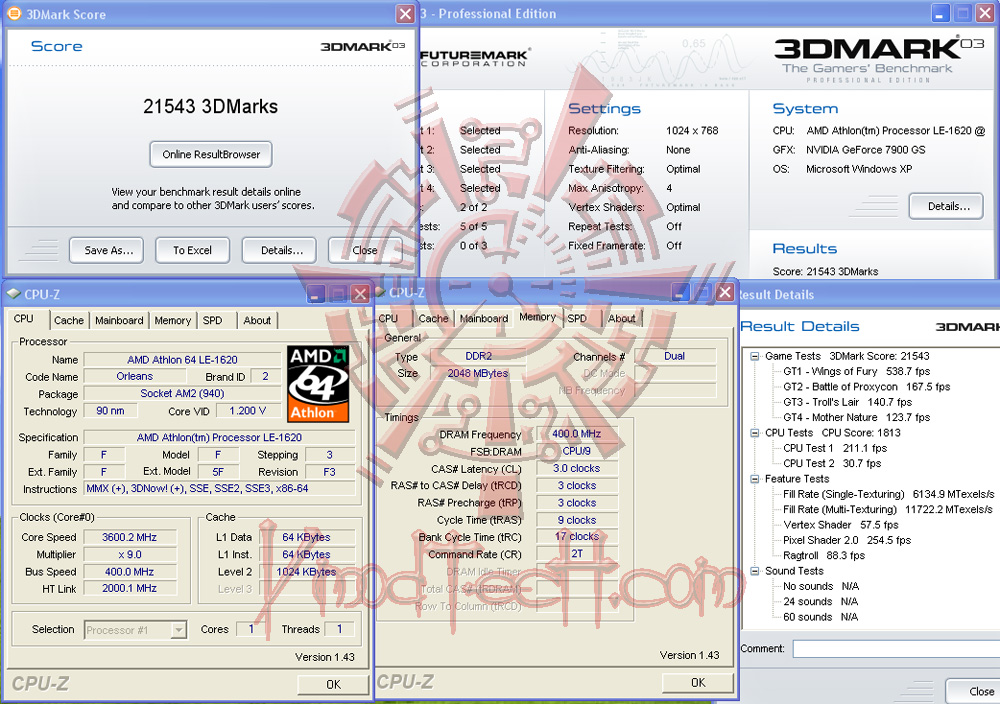Open Mainboard tab in left CPU-Z
The width and height of the screenshot is (1000, 704).
[119, 320]
